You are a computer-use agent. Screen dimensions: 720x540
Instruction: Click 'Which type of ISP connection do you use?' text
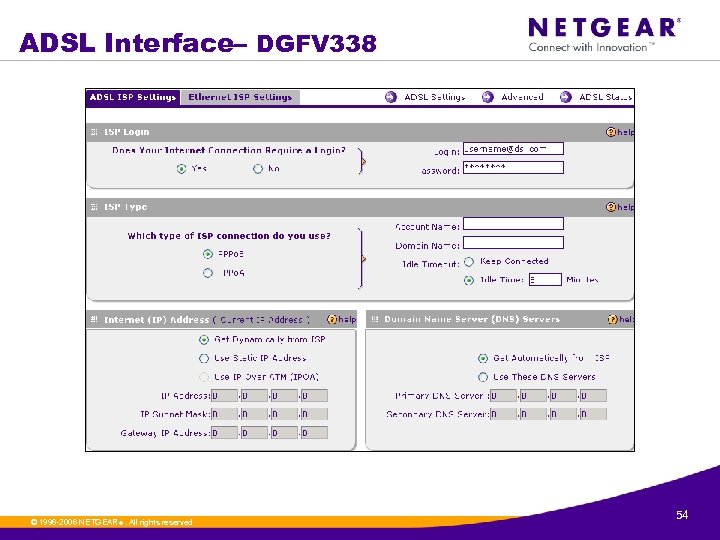pos(229,236)
